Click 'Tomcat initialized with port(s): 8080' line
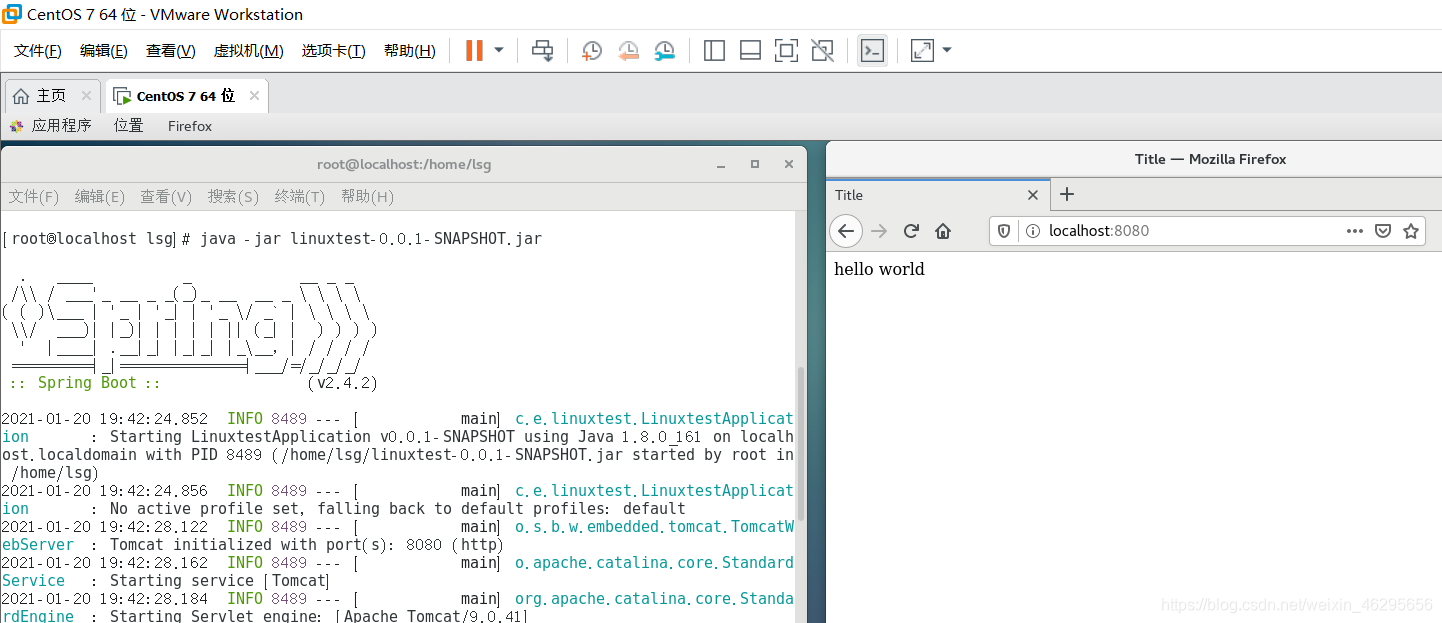This screenshot has height=623, width=1442. [307, 545]
